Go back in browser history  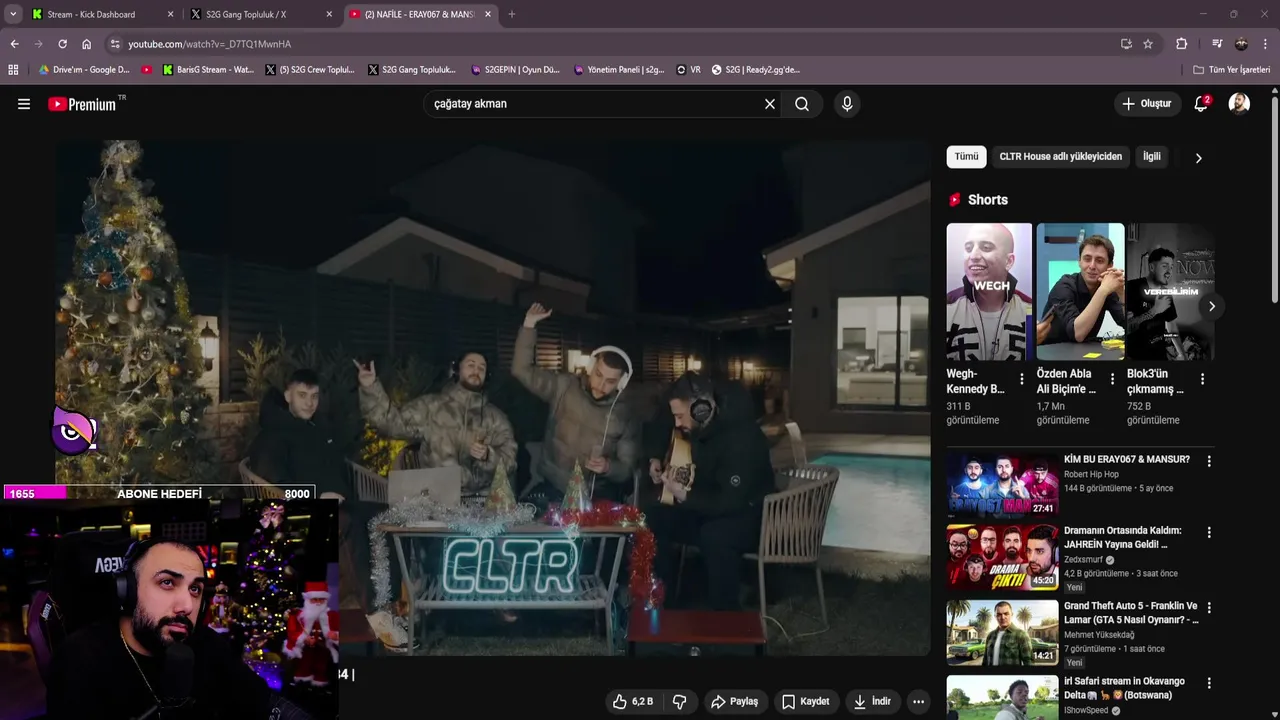click(x=14, y=44)
